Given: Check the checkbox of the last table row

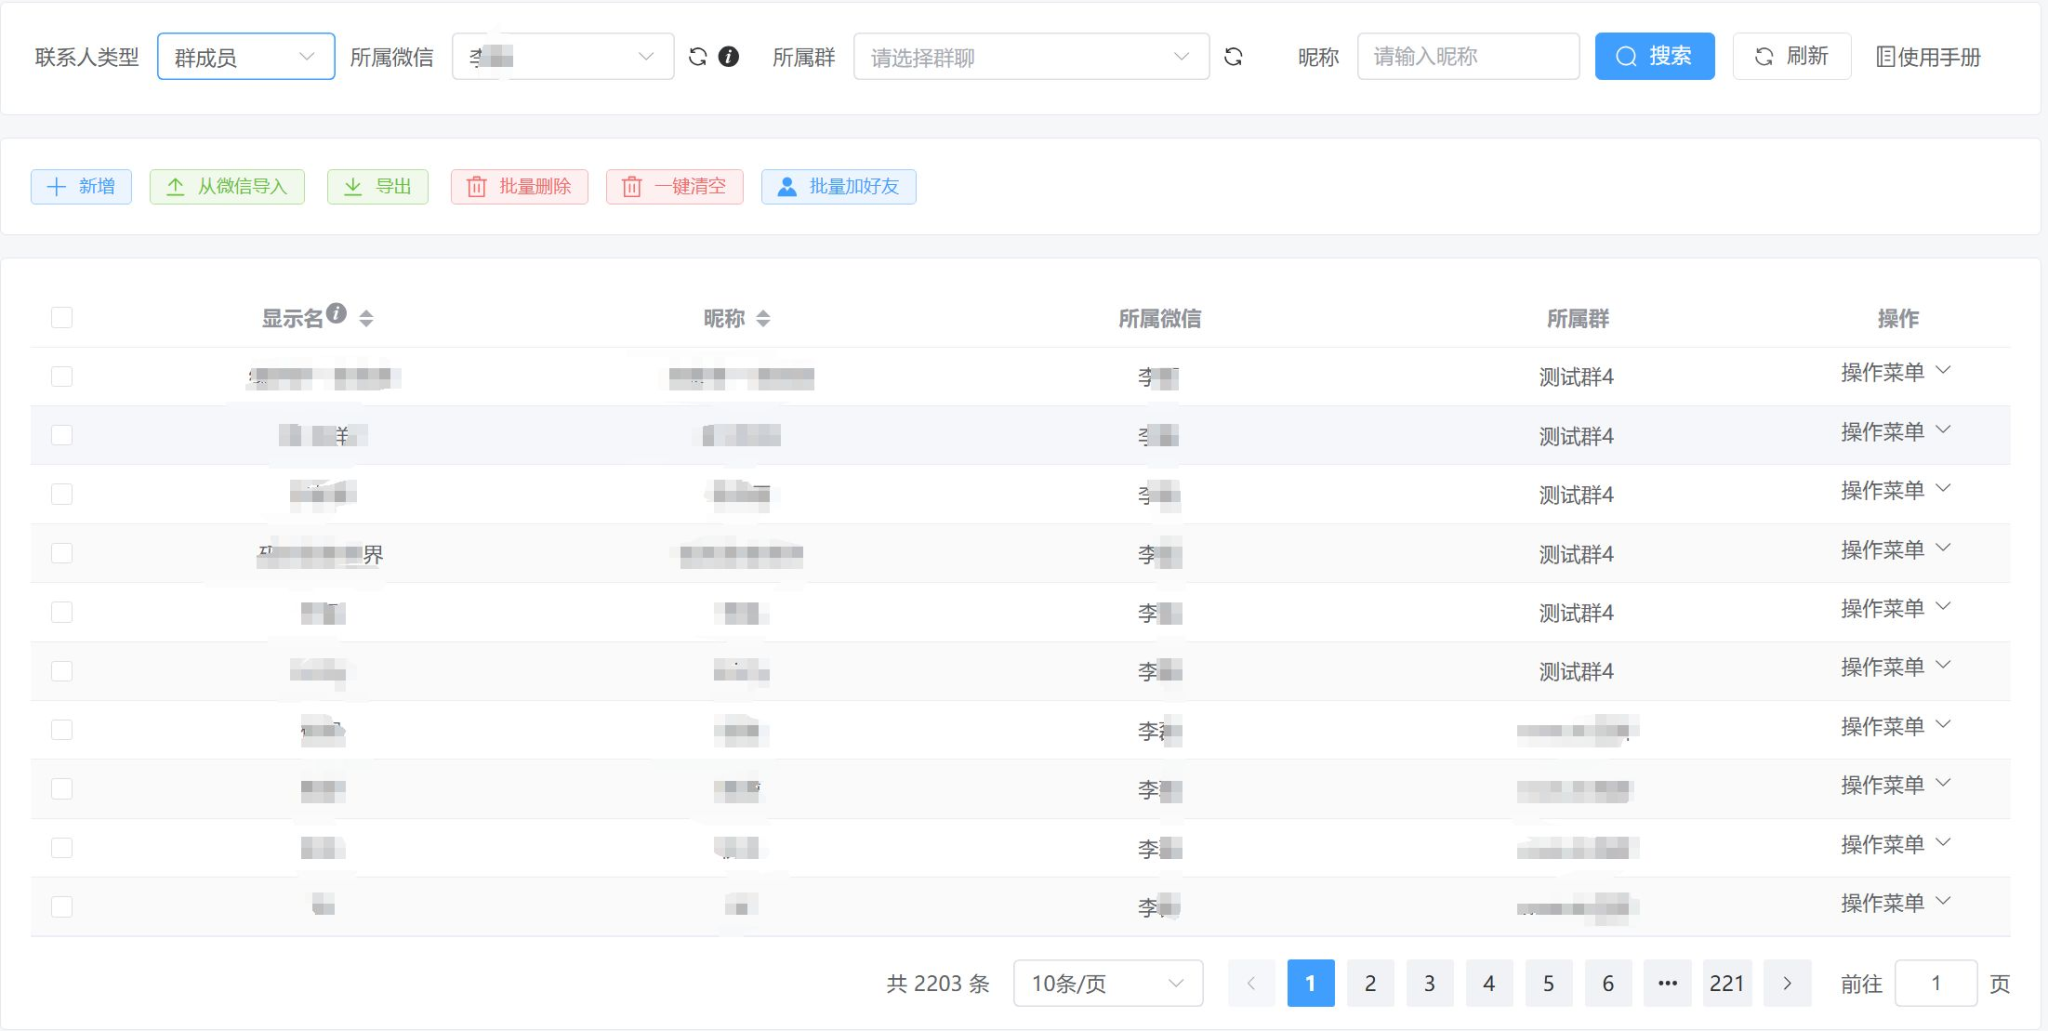Looking at the screenshot, I should (62, 905).
